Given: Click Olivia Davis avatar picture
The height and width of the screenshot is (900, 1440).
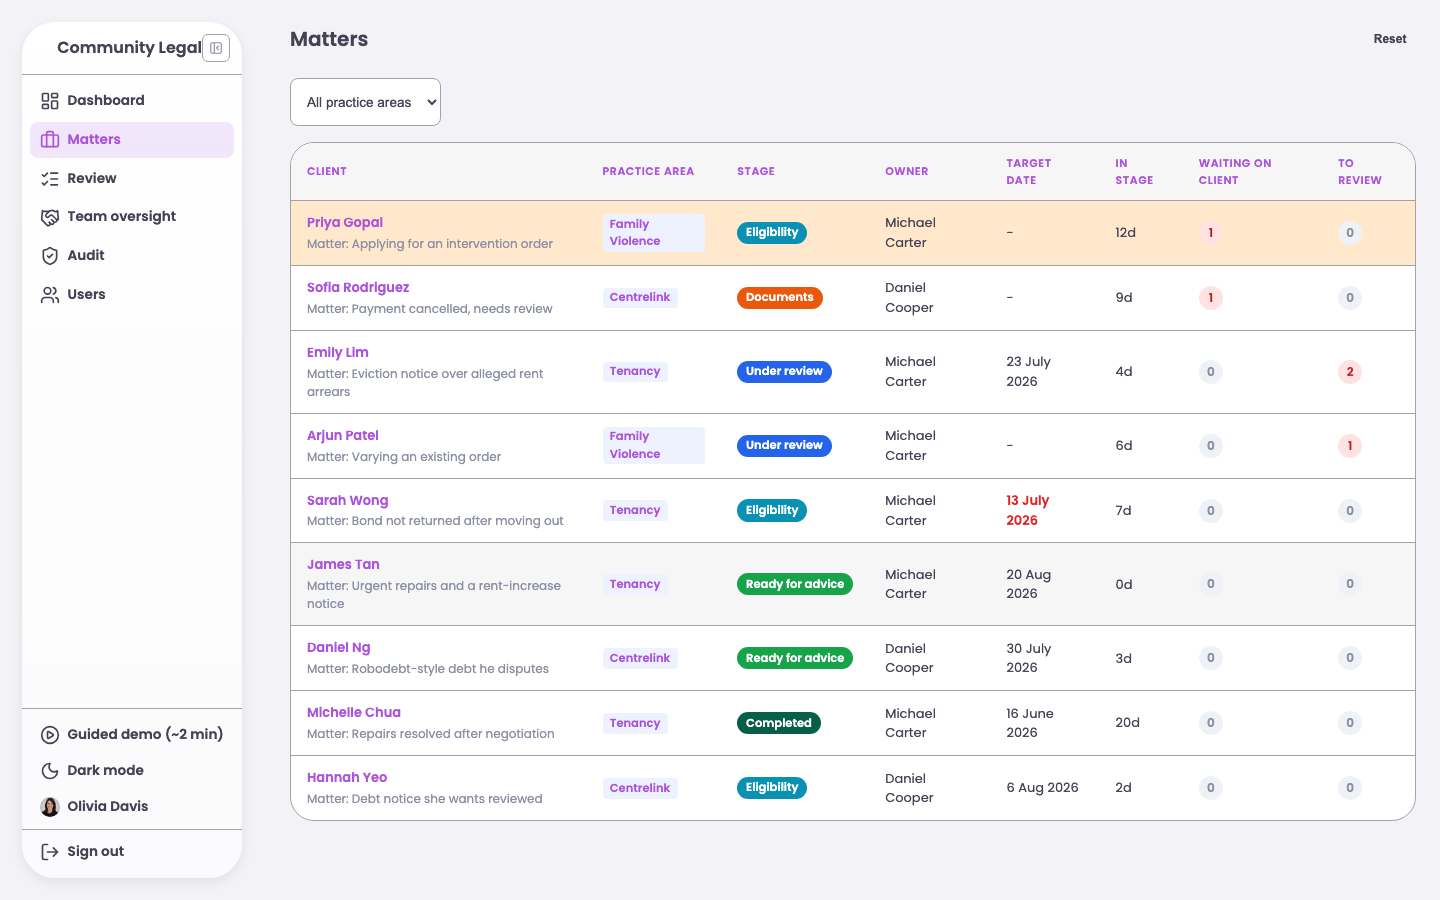Looking at the screenshot, I should pyautogui.click(x=50, y=807).
